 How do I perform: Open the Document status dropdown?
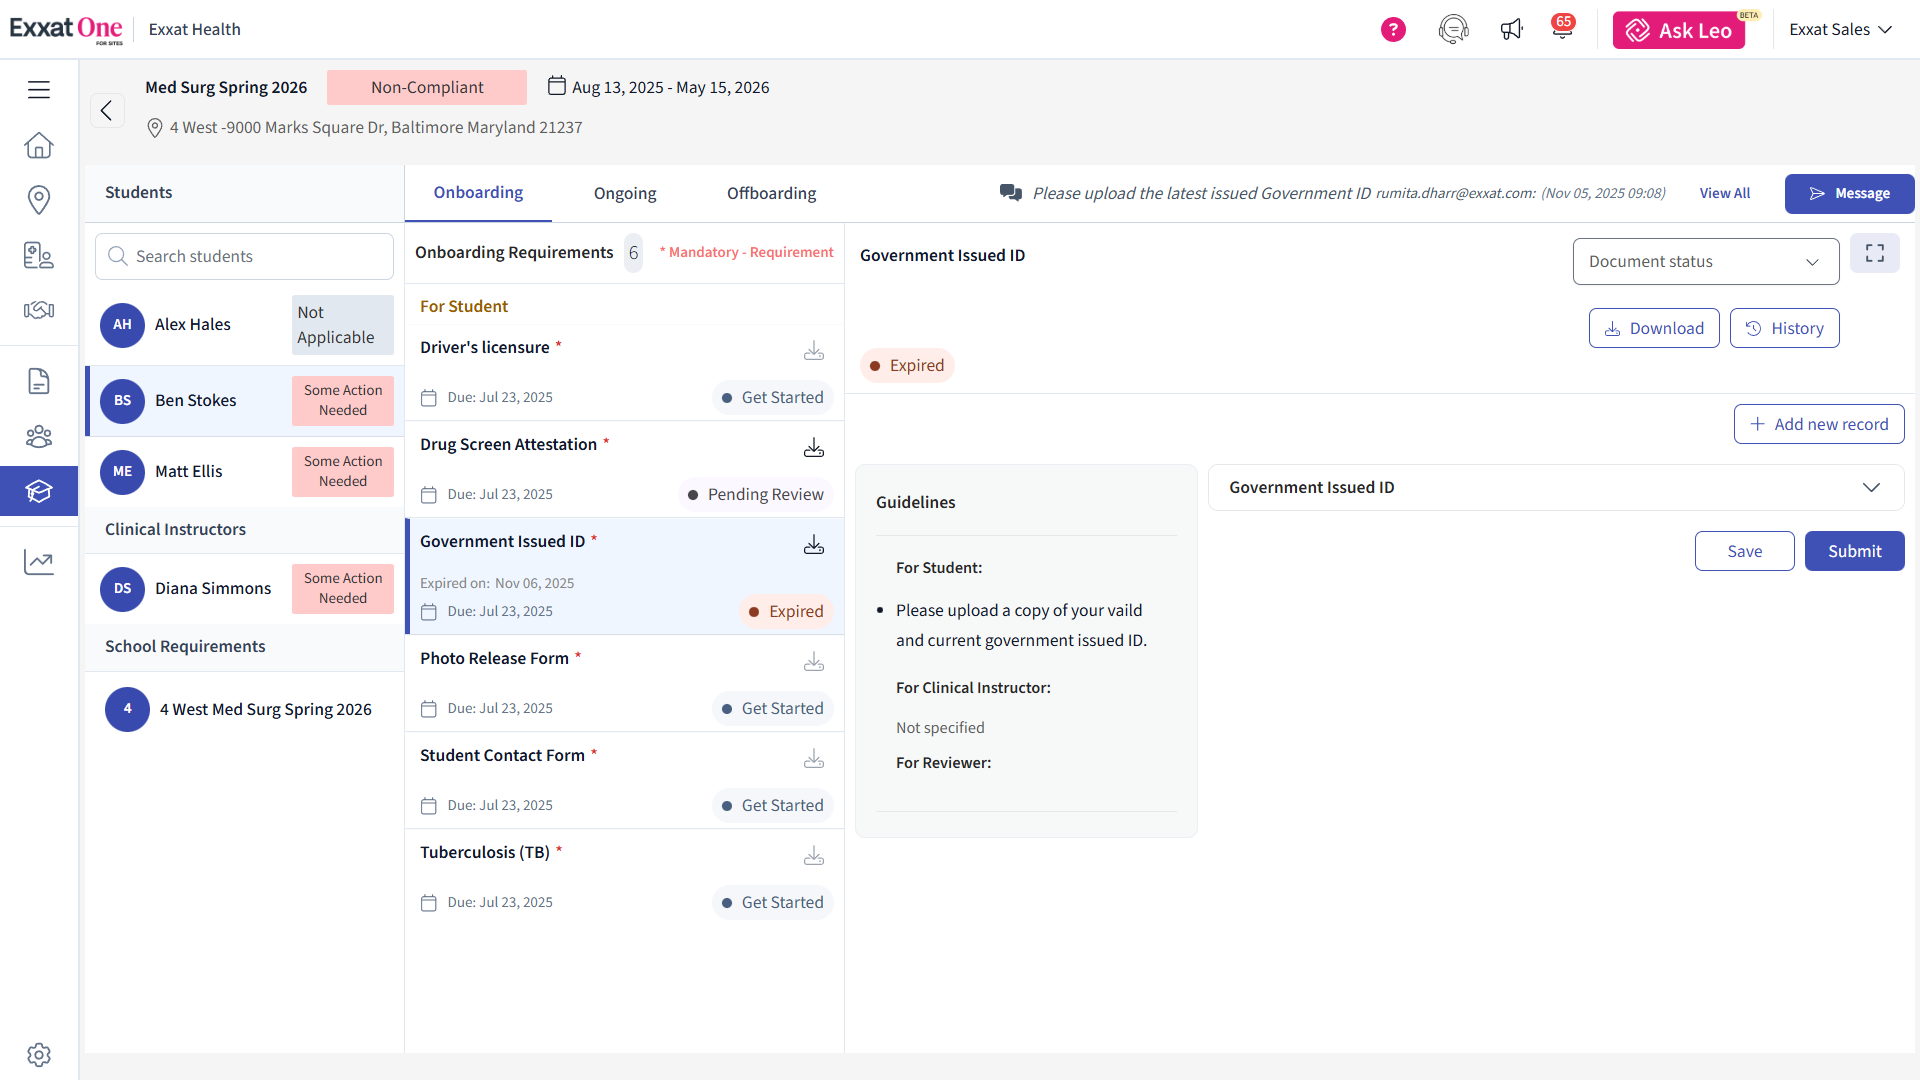1705,262
